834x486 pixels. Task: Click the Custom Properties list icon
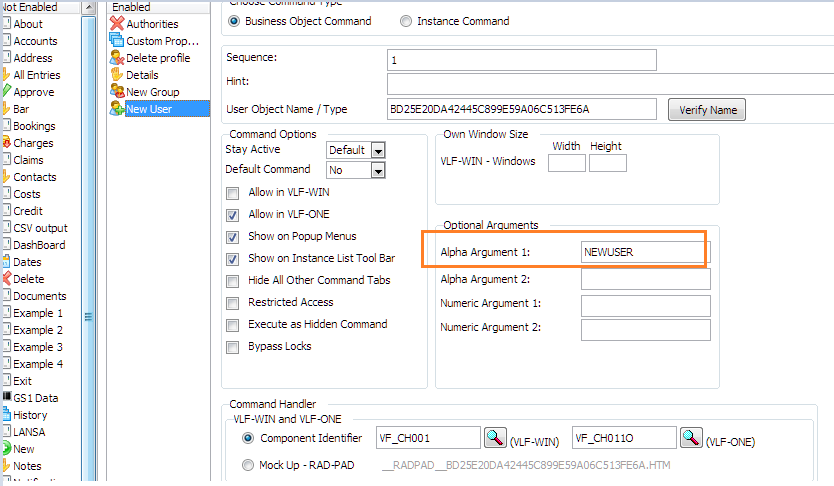(117, 41)
